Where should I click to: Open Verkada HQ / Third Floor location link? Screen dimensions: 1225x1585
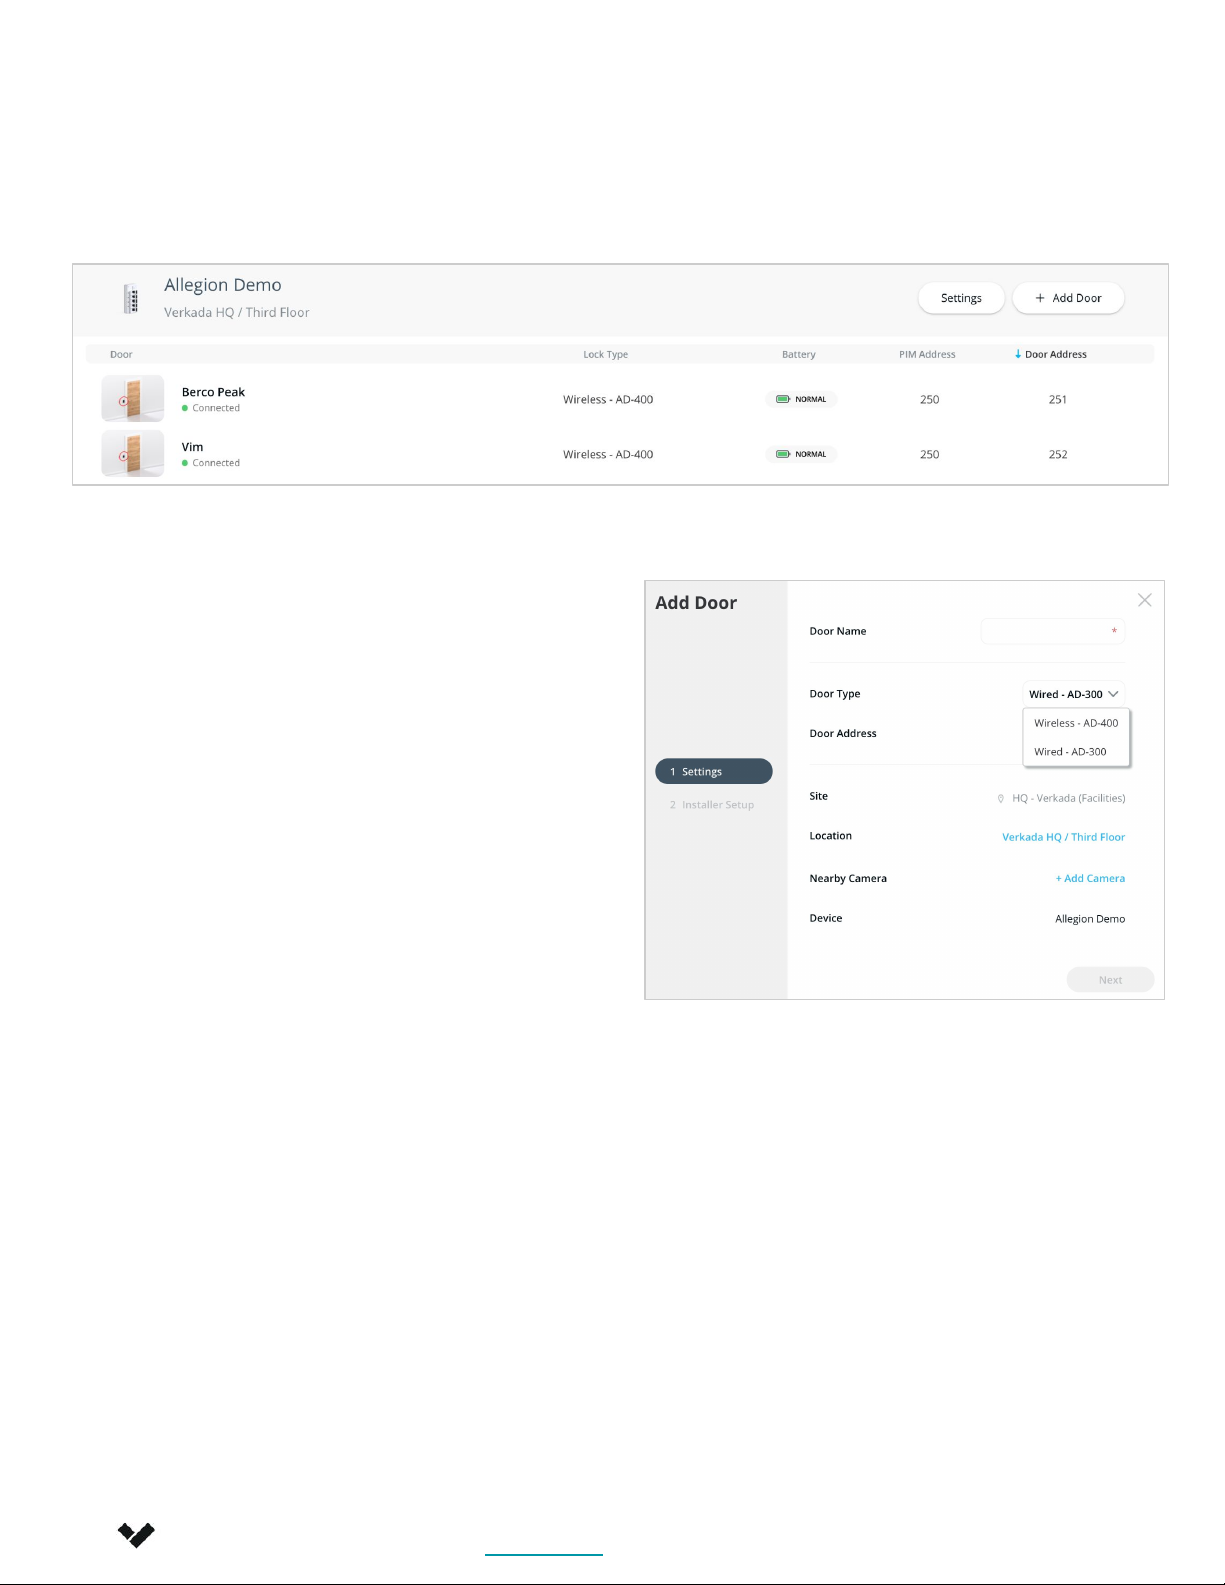tap(1063, 837)
